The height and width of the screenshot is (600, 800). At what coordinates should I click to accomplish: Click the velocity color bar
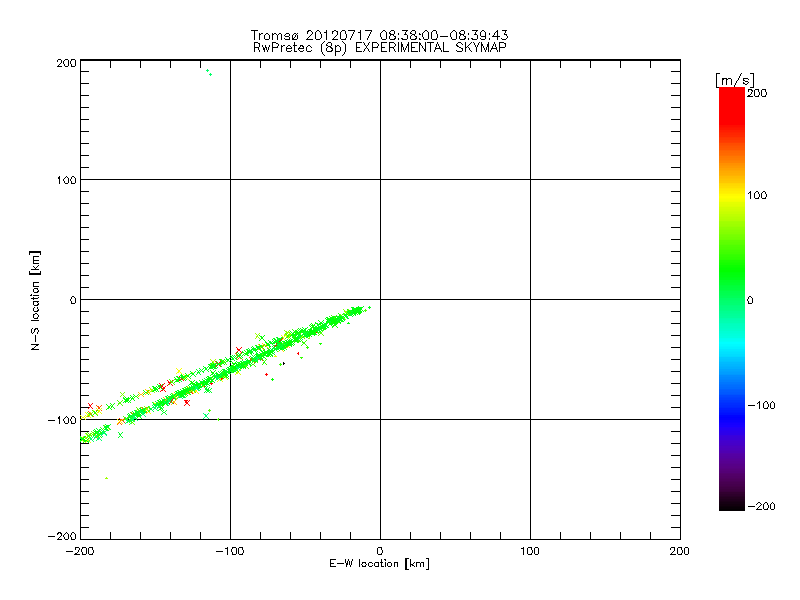732,299
